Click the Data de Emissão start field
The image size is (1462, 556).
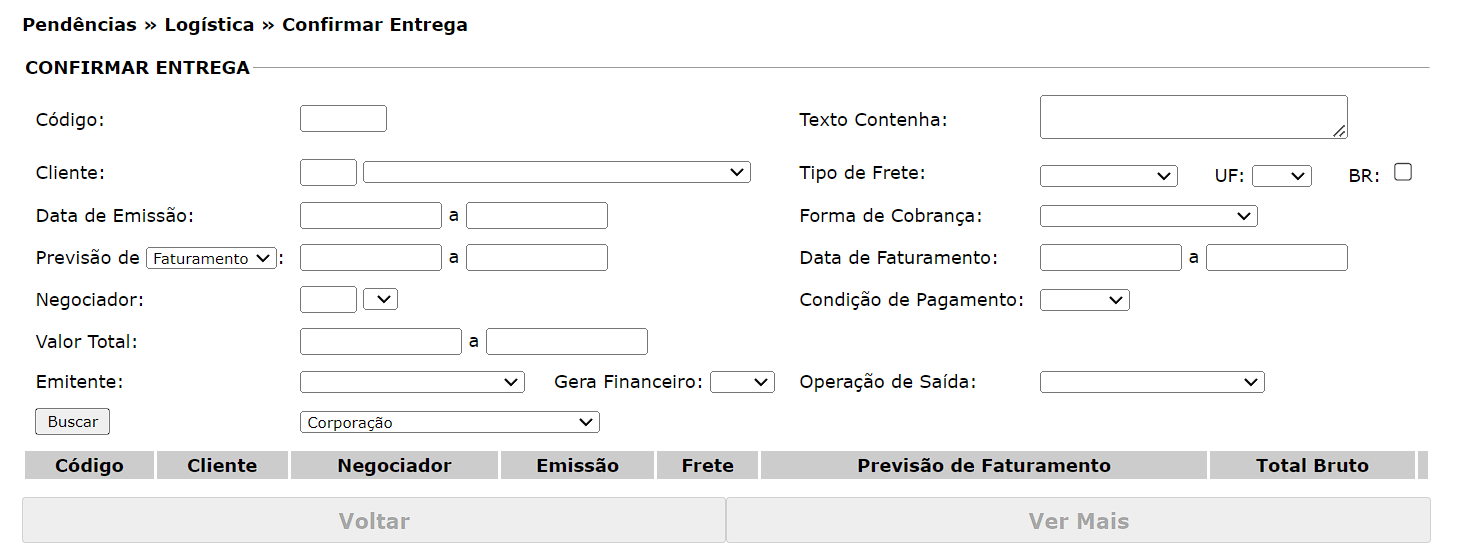click(x=370, y=216)
